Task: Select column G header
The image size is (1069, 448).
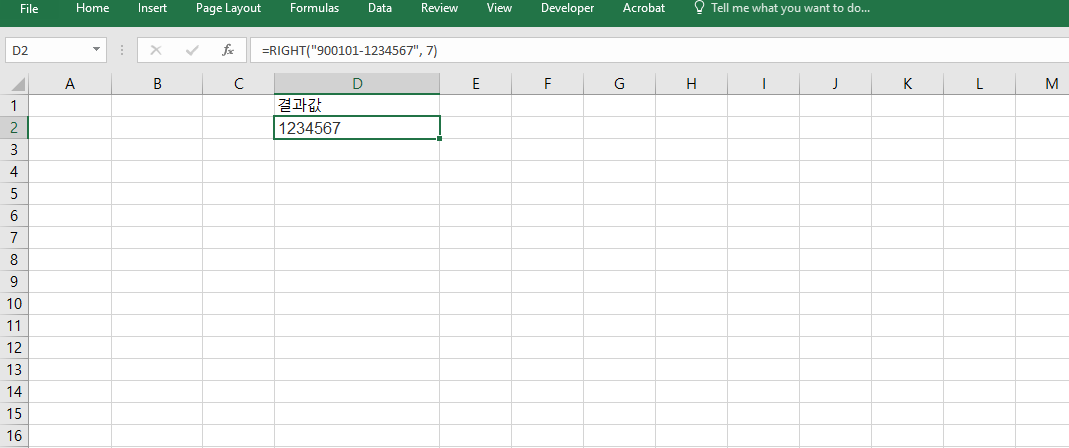Action: pyautogui.click(x=619, y=84)
